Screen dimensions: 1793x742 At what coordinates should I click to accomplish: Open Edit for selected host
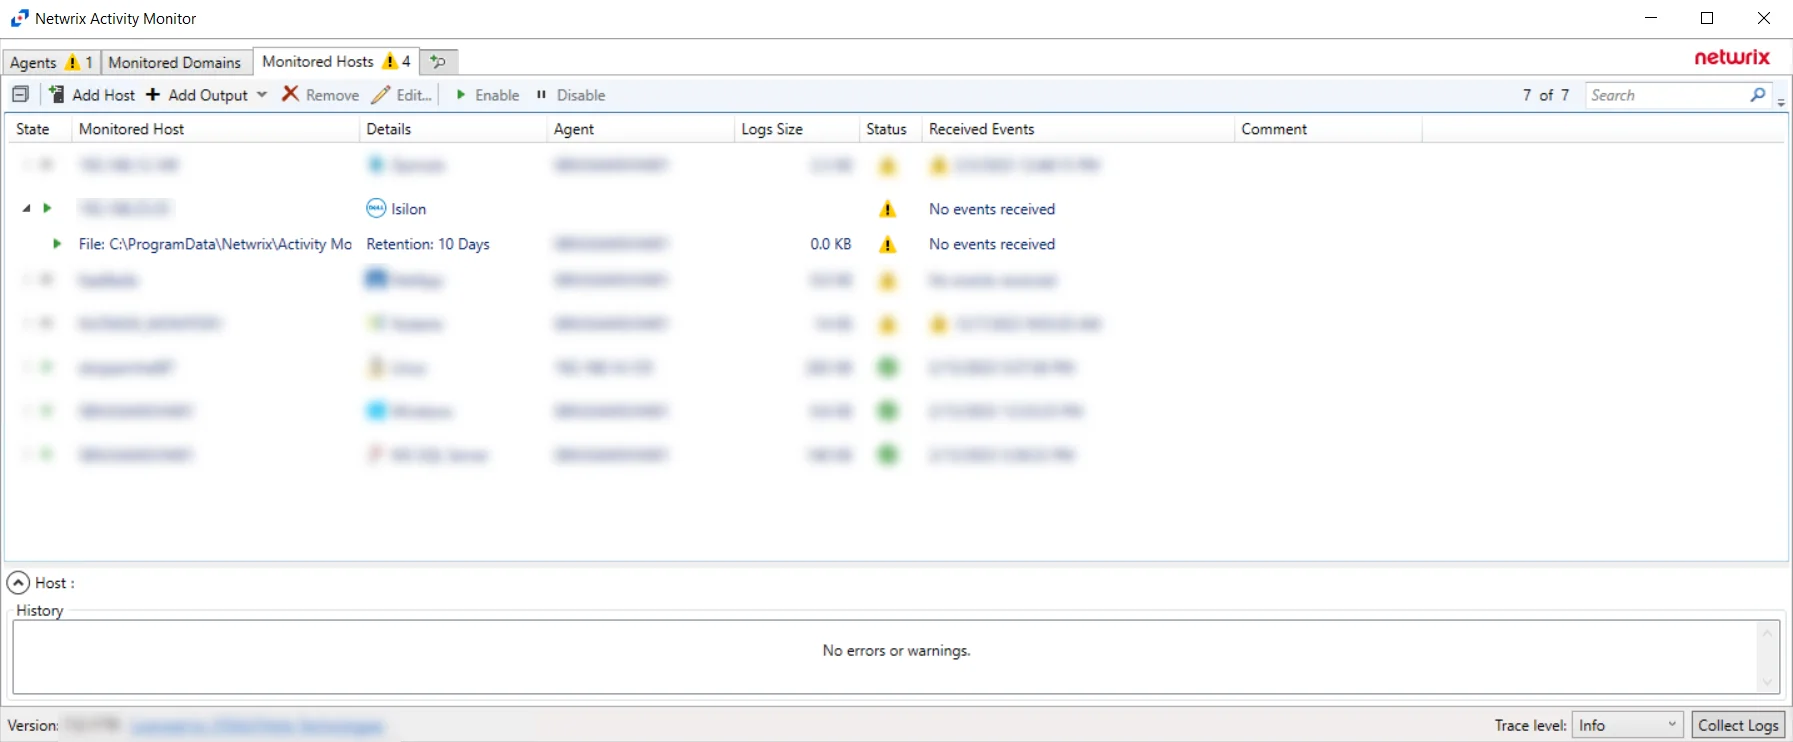coord(401,95)
